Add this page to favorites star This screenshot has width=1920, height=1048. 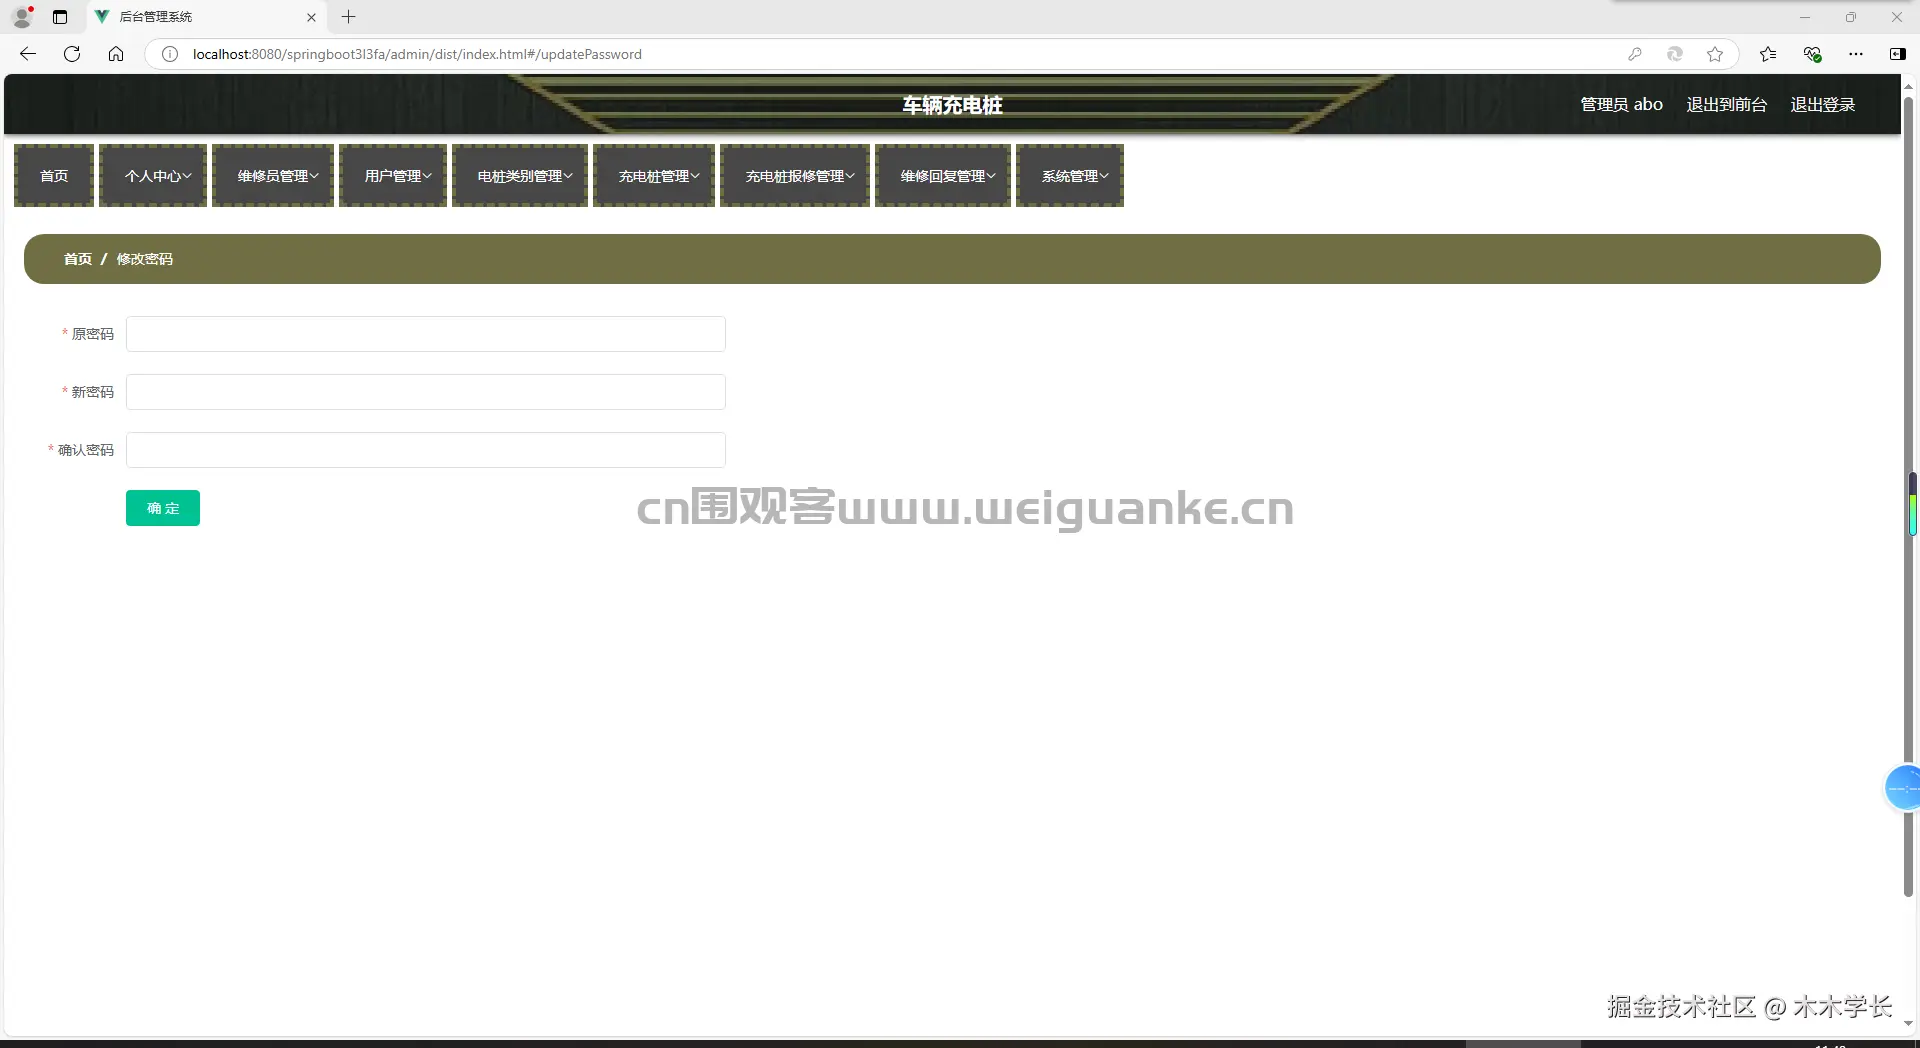click(1715, 54)
